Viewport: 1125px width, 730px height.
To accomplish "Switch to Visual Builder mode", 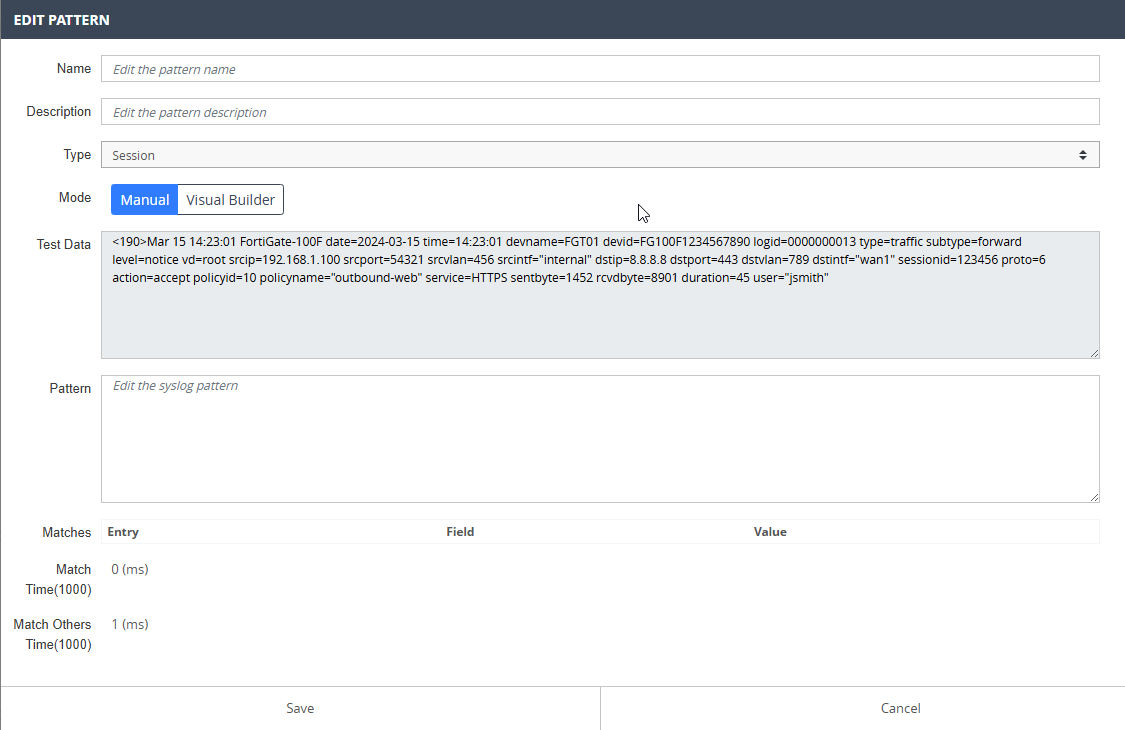I will 230,200.
